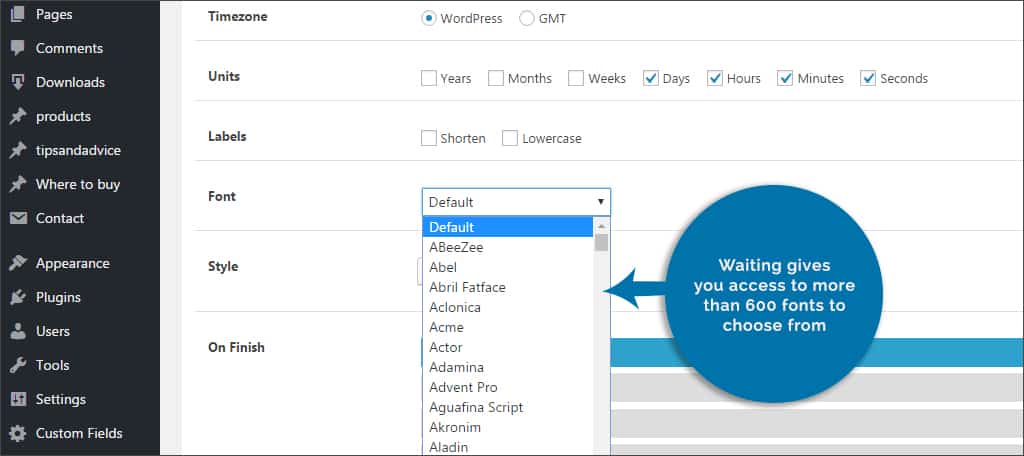This screenshot has height=456, width=1024.
Task: Toggle the Shorten labels checkbox
Action: 429,138
